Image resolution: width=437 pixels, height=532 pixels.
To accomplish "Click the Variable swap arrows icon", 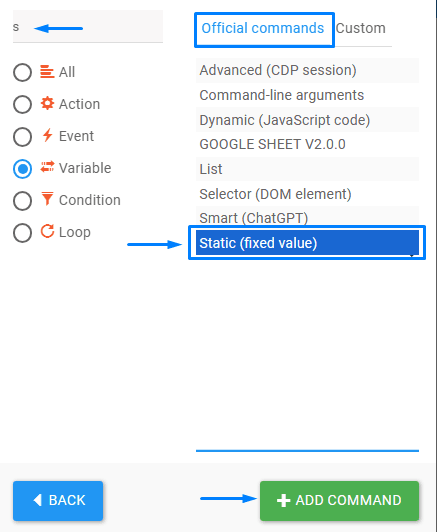I will tap(47, 167).
